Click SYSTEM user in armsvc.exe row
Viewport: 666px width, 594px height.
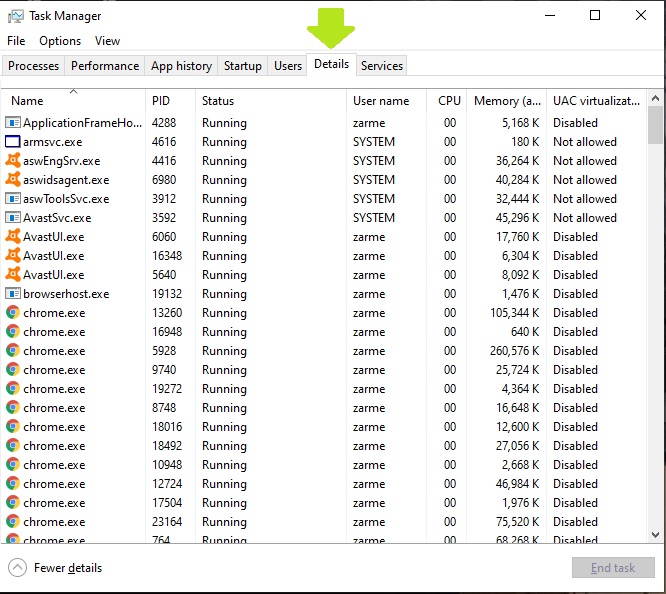tap(374, 142)
